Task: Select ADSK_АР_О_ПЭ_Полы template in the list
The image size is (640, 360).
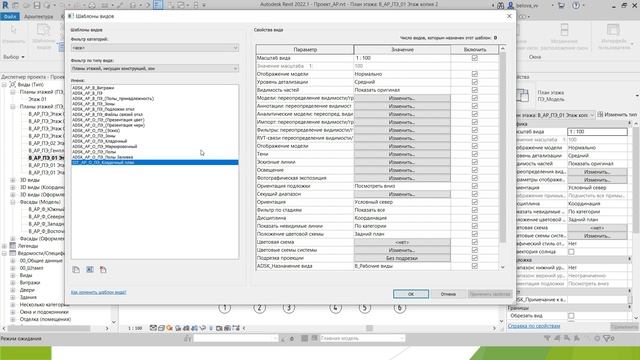Action: click(x=94, y=151)
